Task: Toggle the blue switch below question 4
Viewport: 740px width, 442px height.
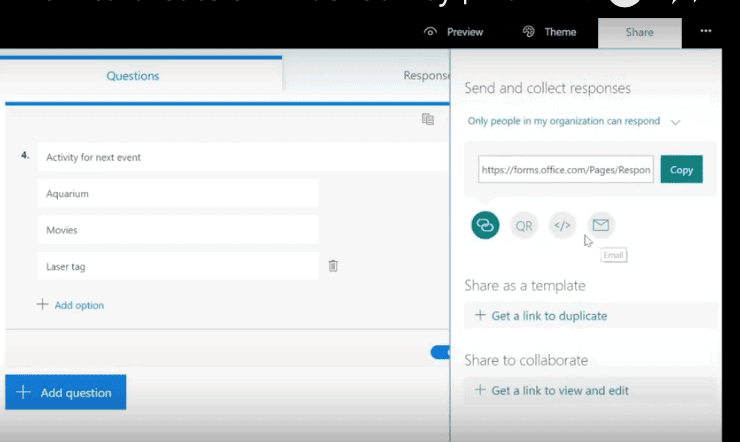Action: (x=440, y=352)
